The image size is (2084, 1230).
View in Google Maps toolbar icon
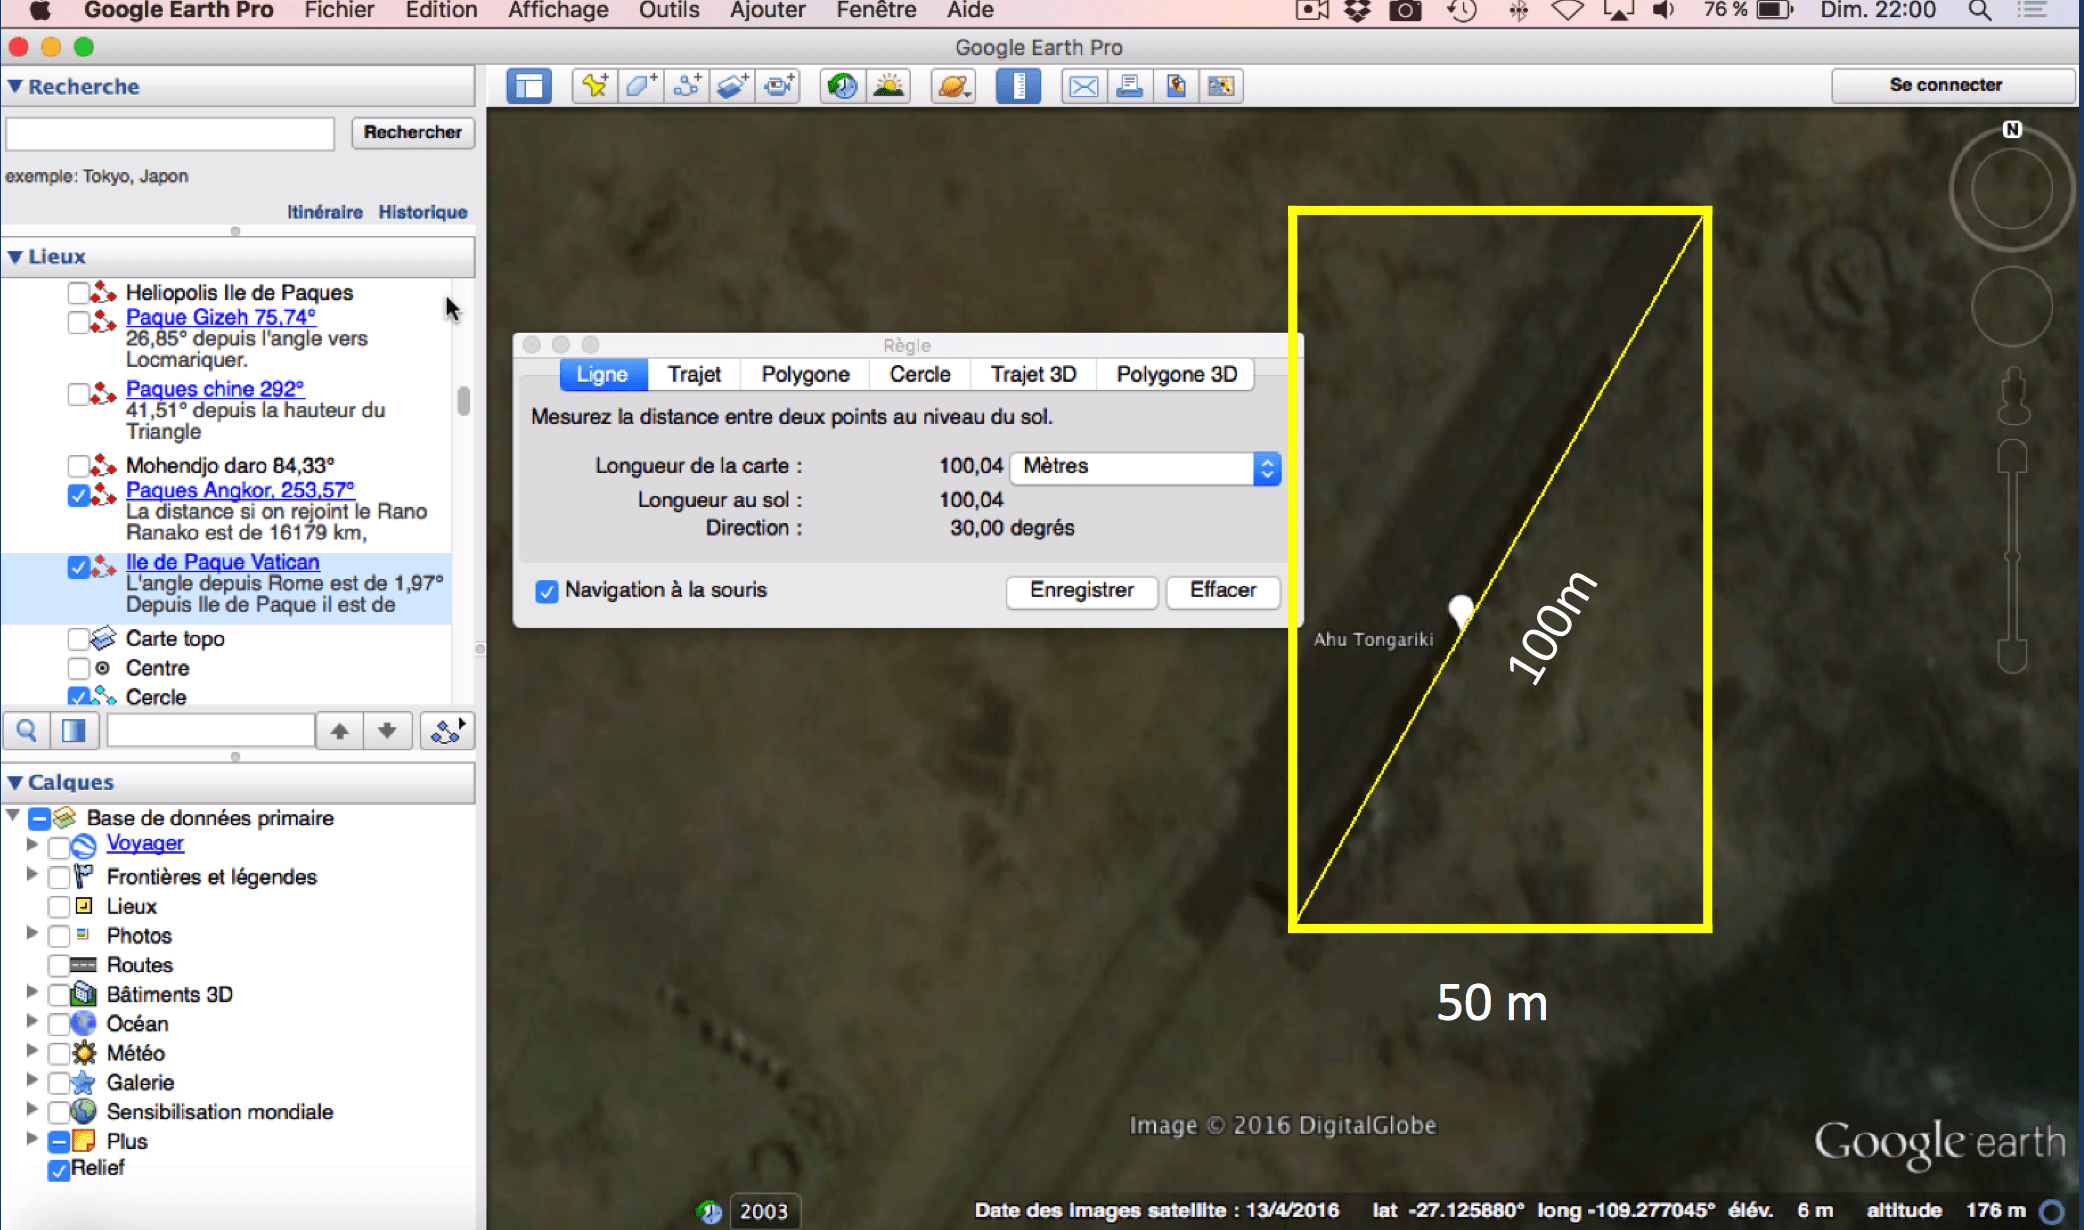coord(1221,86)
